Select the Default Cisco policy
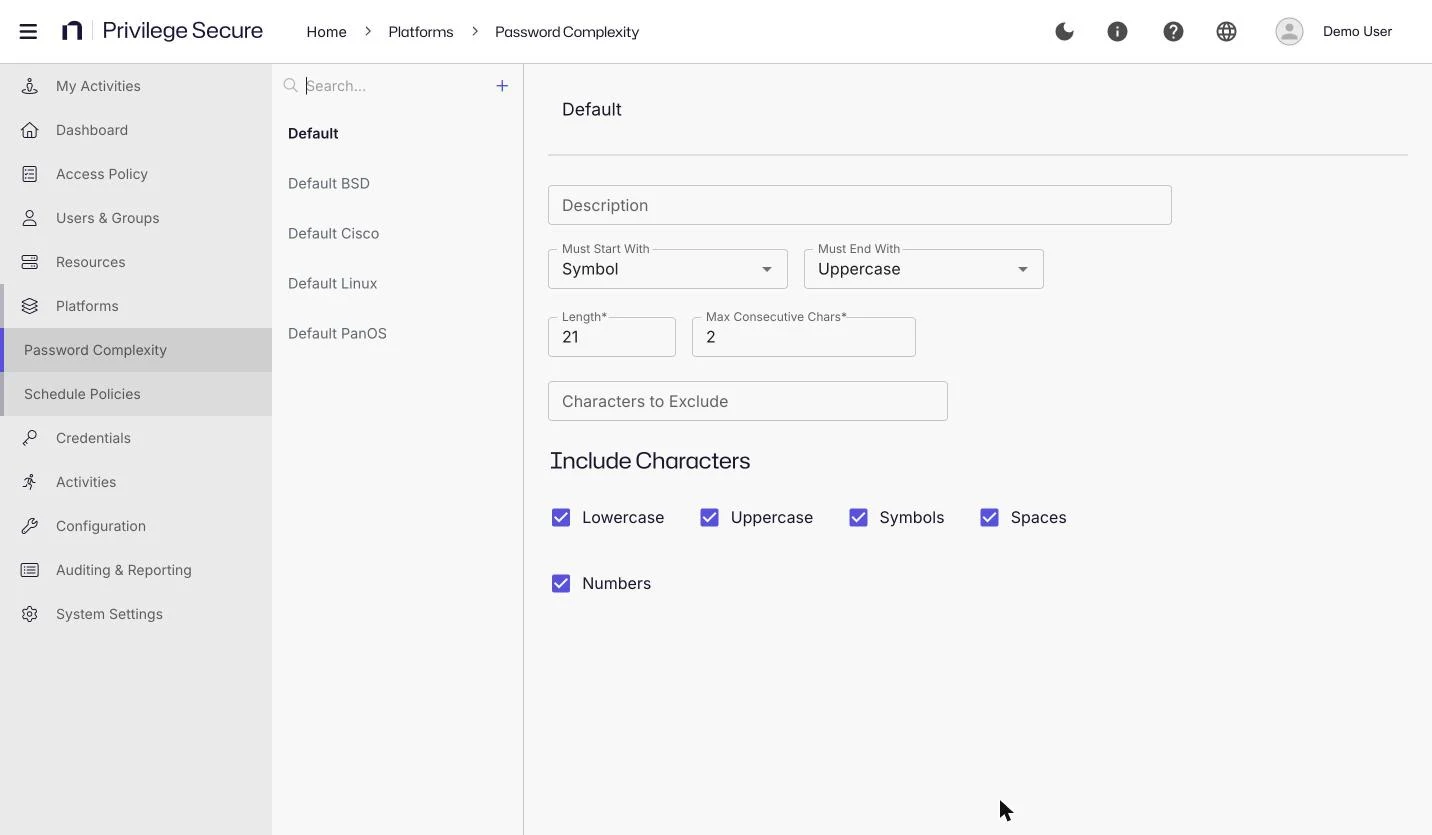The height and width of the screenshot is (835, 1432). (x=333, y=233)
